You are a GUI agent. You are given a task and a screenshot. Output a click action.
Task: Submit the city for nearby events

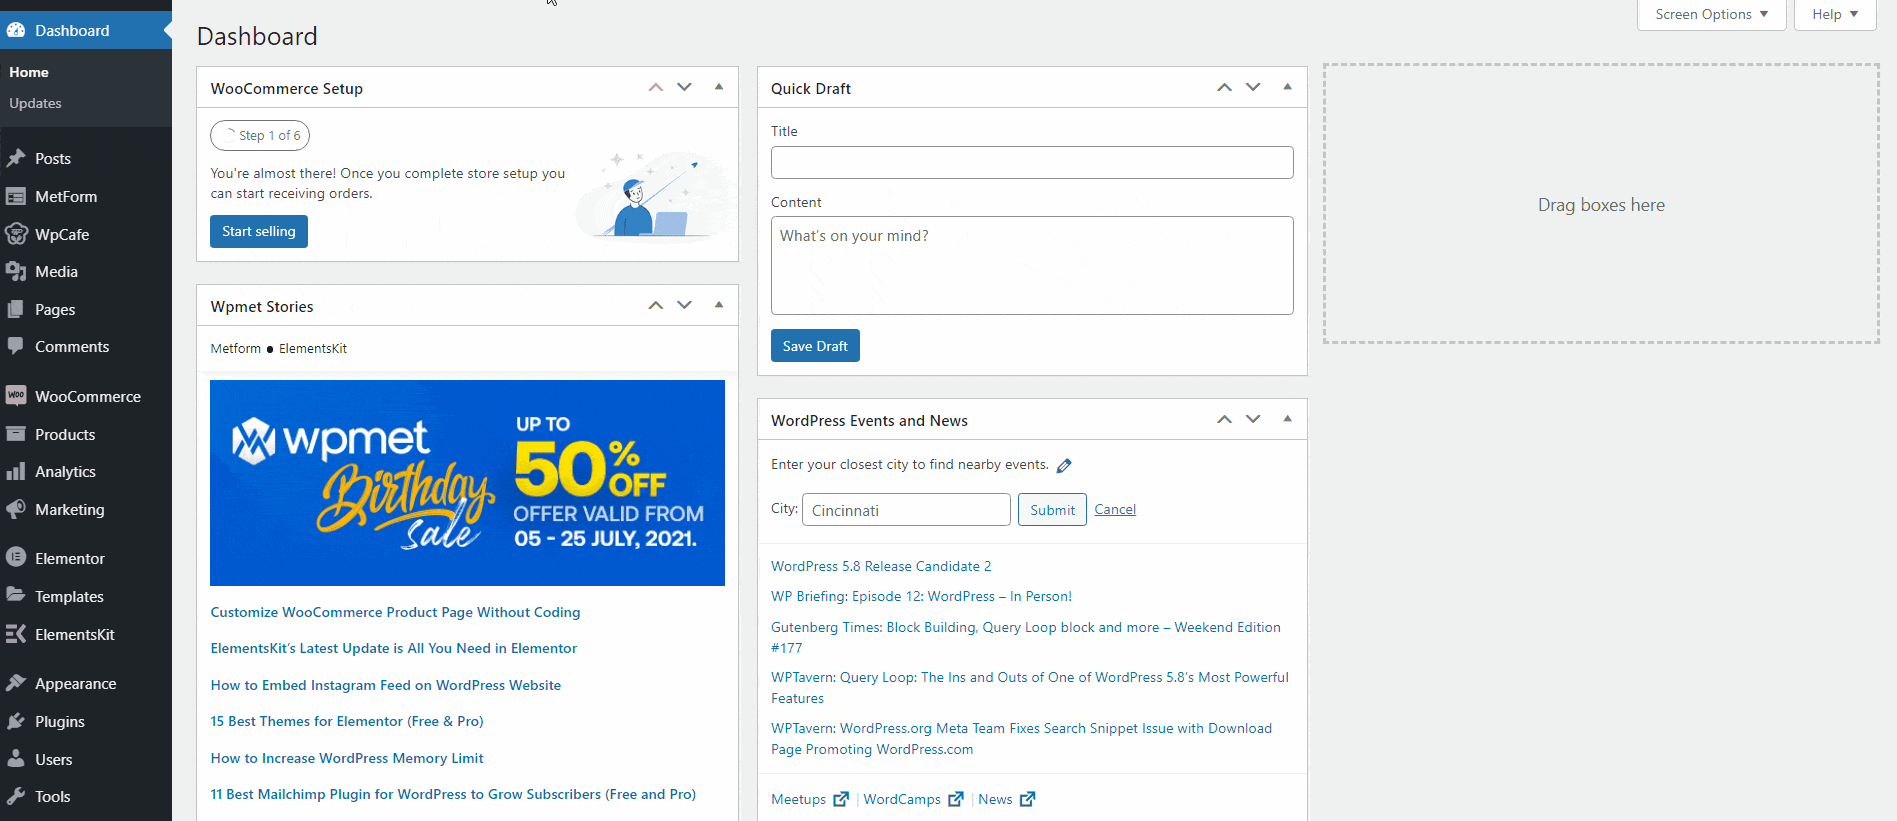1052,510
